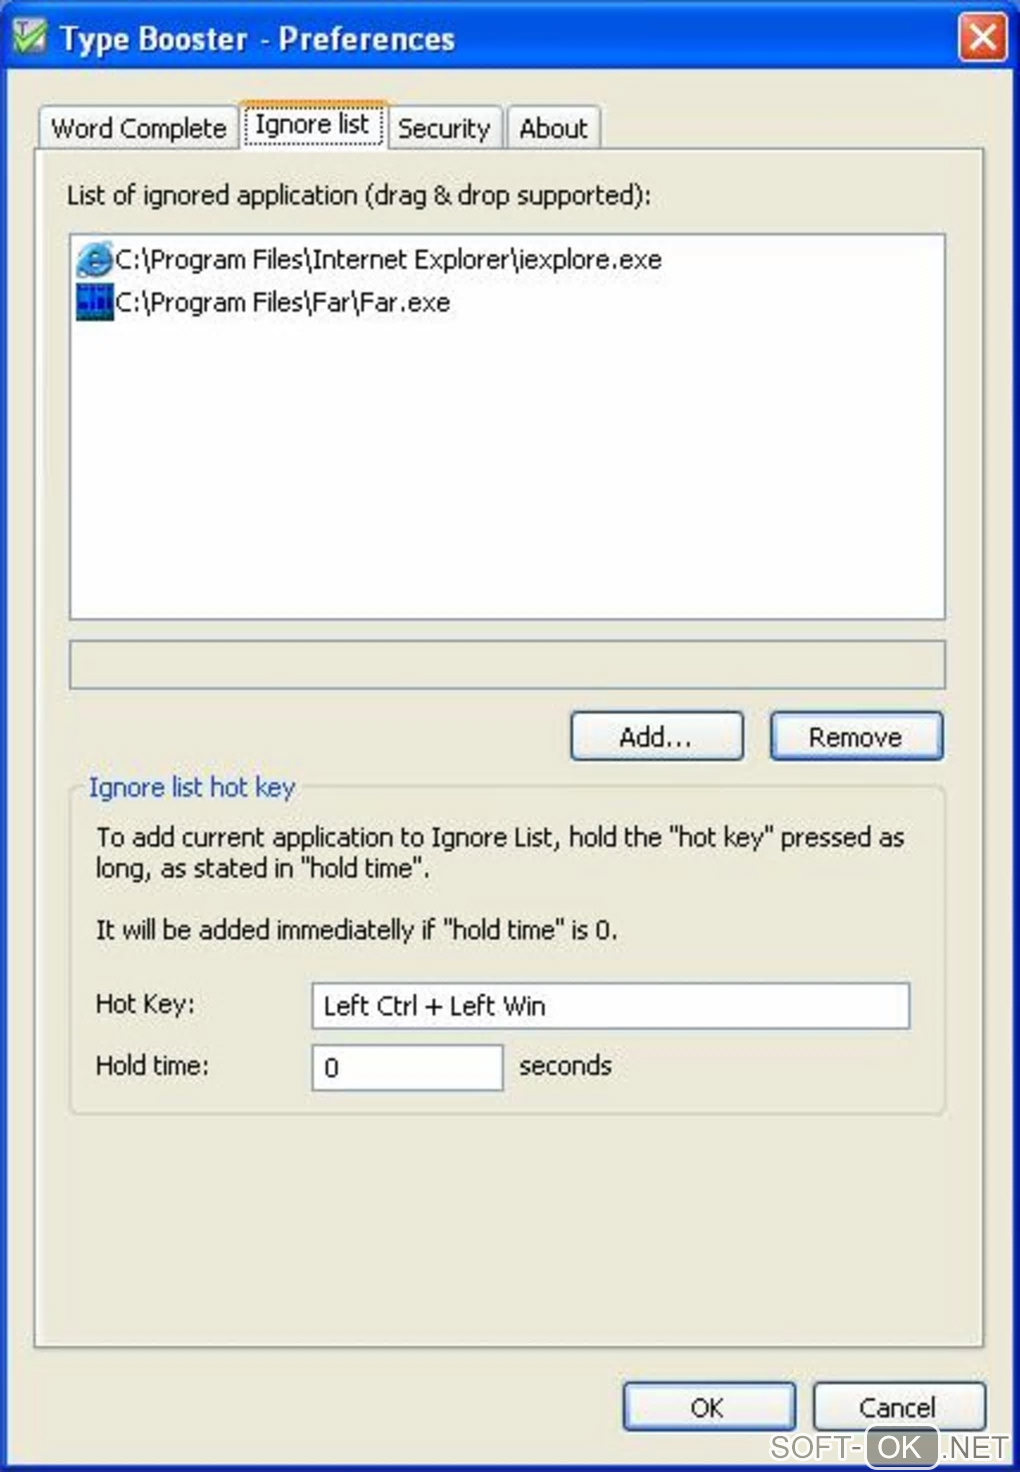The width and height of the screenshot is (1020, 1472).
Task: Select the Far.exe path entry
Action: (283, 303)
